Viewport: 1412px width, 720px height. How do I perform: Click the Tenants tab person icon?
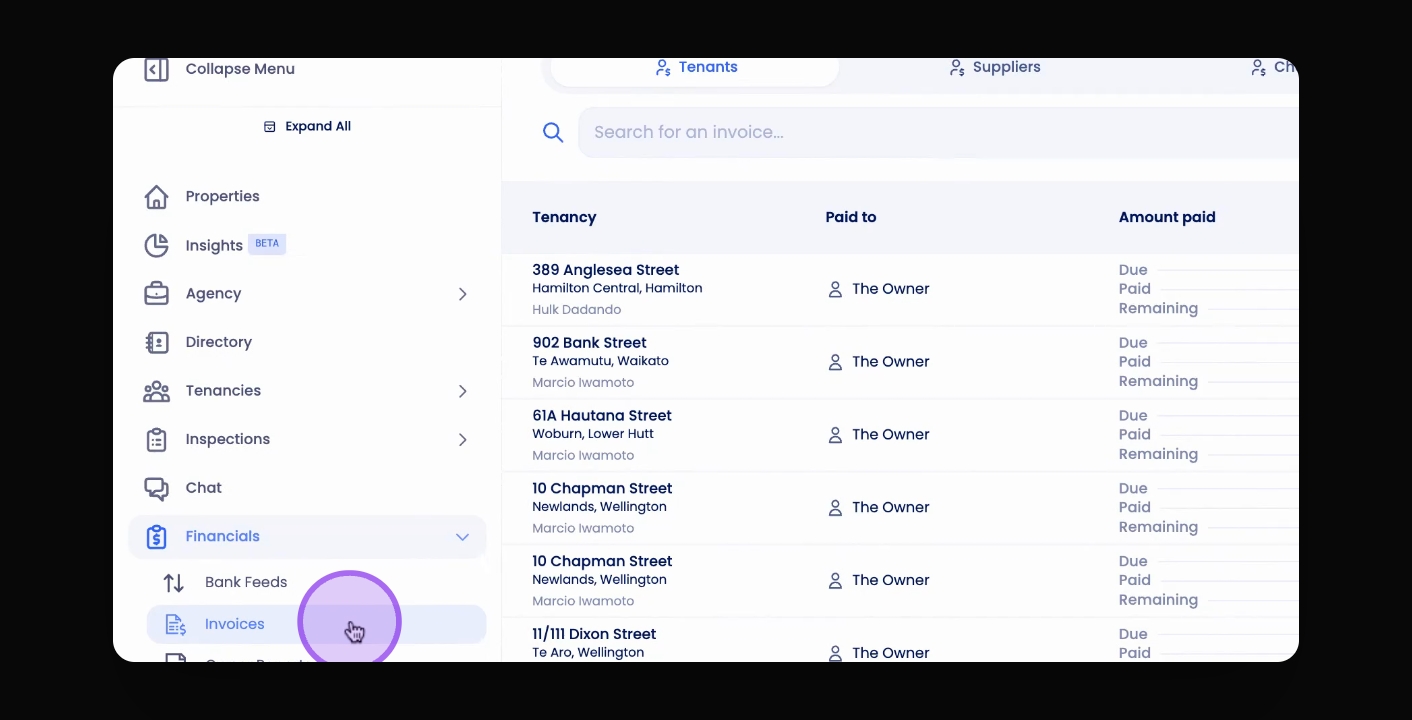[663, 68]
